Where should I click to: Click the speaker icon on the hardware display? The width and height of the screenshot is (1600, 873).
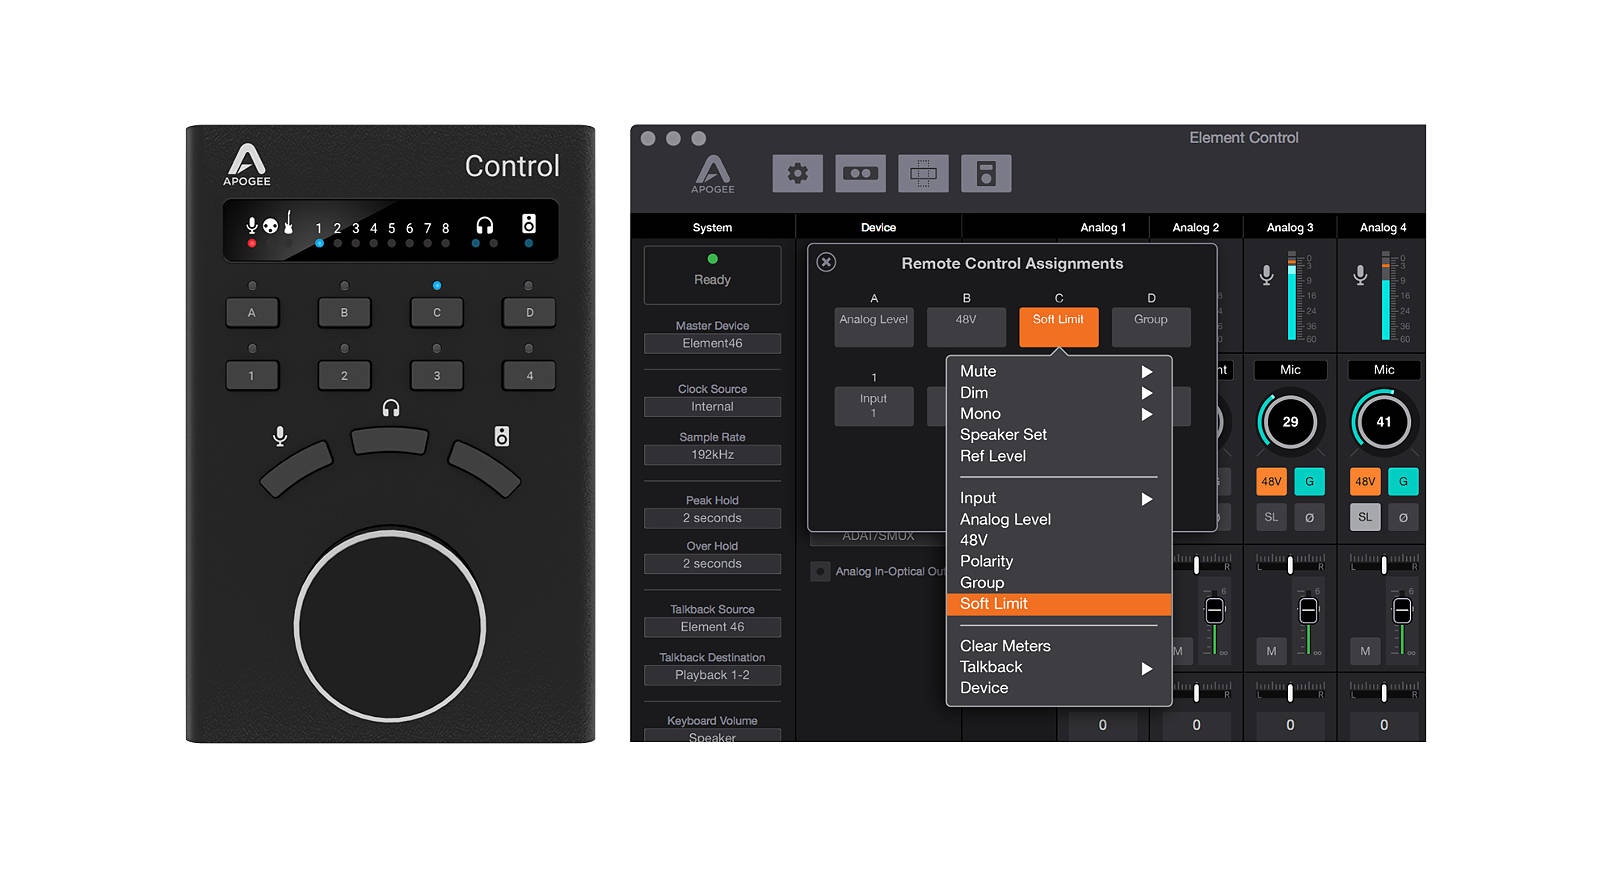529,224
